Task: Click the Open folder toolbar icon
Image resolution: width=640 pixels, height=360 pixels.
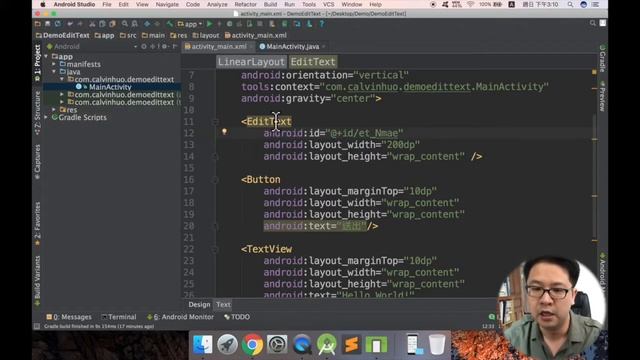Action: (38, 24)
